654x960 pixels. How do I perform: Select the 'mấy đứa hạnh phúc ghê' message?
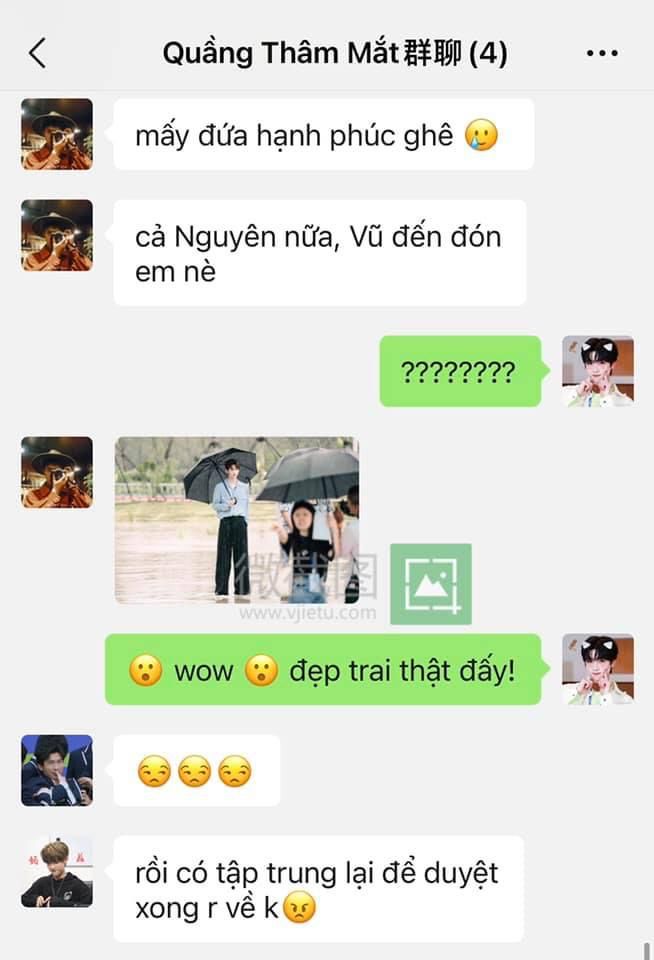pos(323,134)
